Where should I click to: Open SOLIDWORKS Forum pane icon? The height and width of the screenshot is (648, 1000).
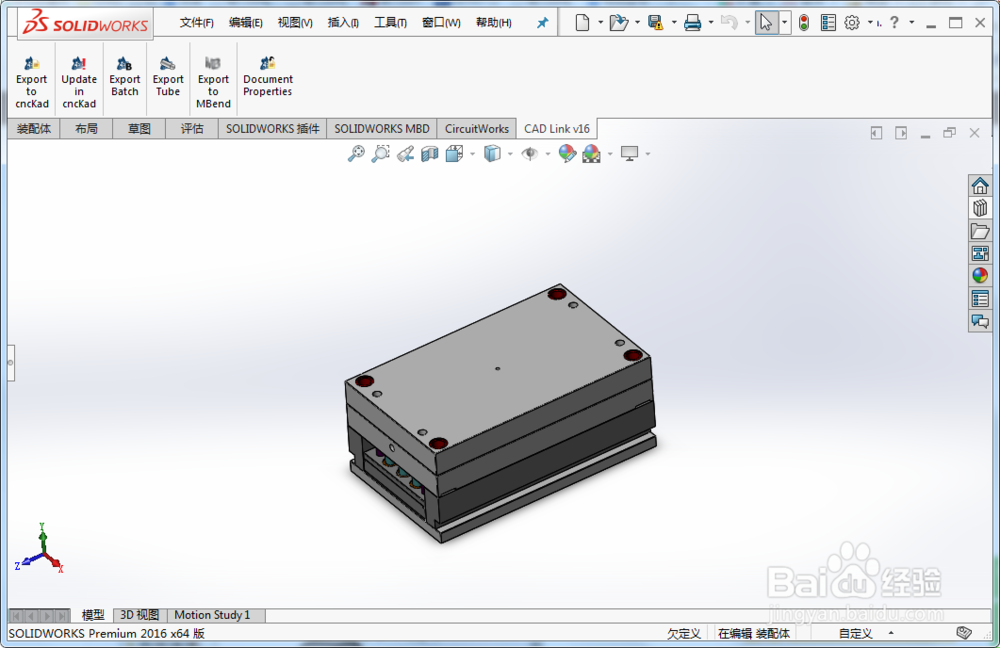980,321
